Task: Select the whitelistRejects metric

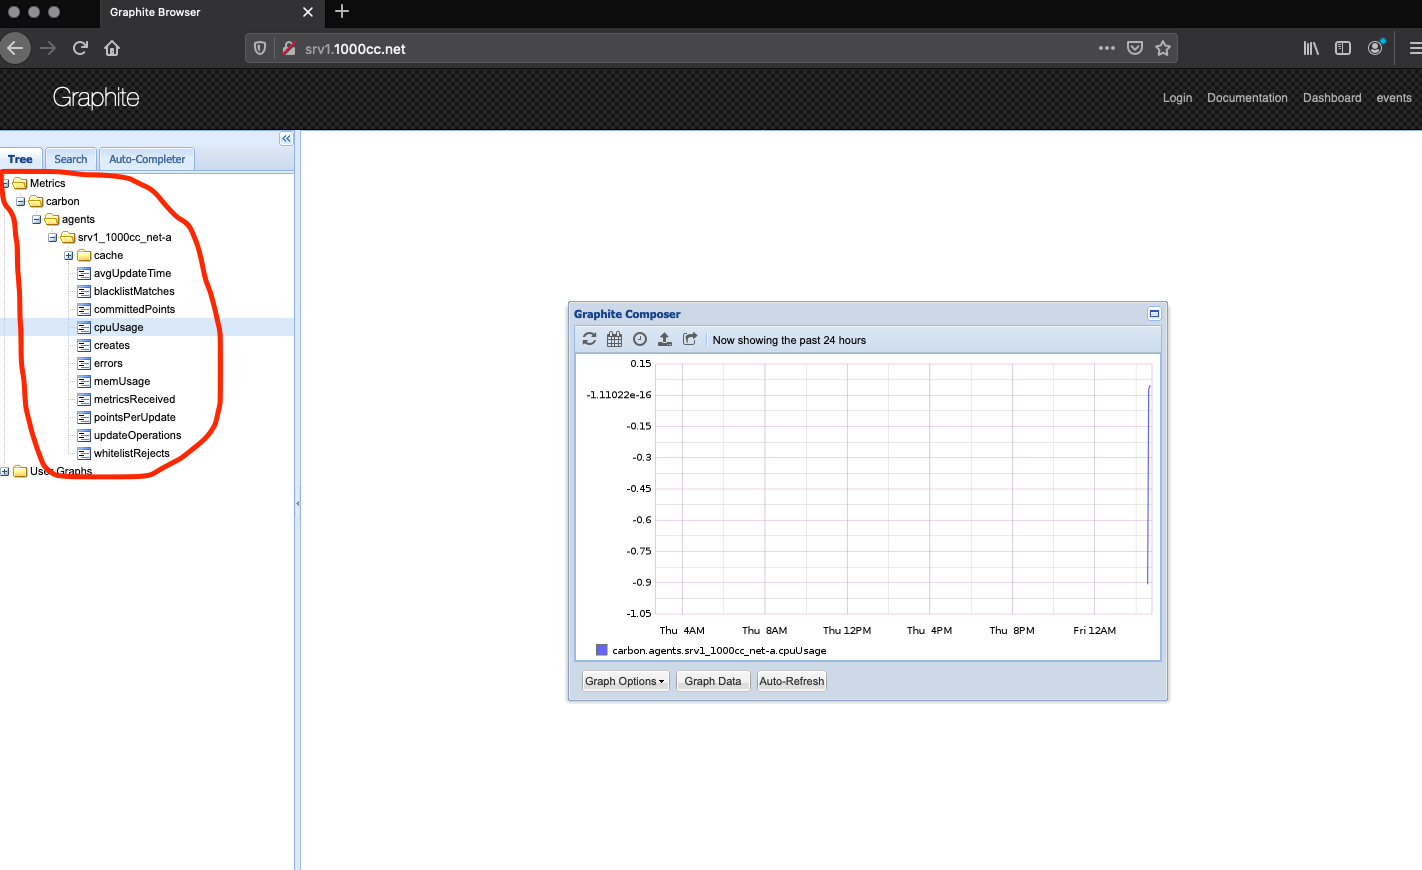Action: click(132, 454)
